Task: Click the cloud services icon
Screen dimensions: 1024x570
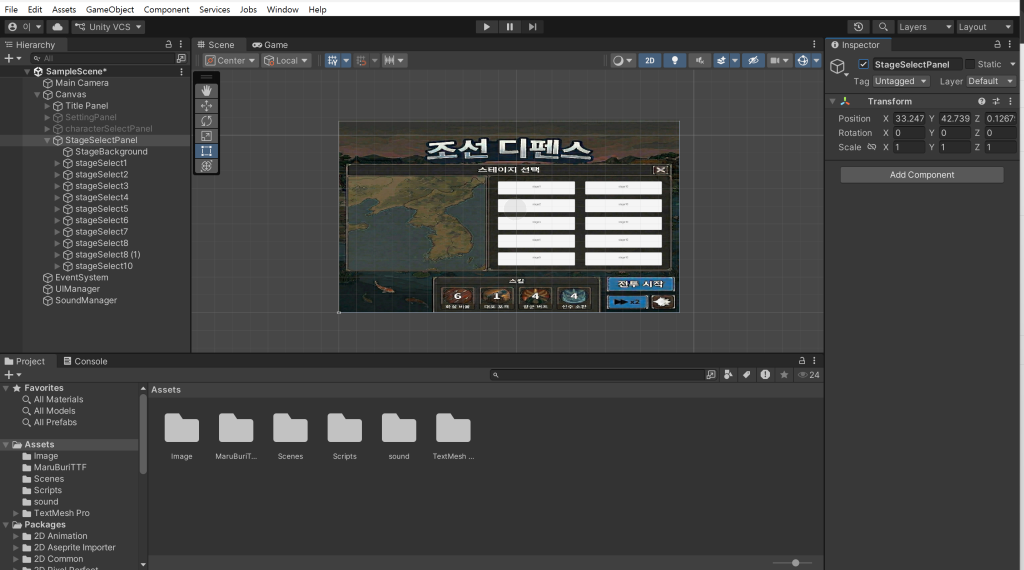Action: click(x=57, y=27)
